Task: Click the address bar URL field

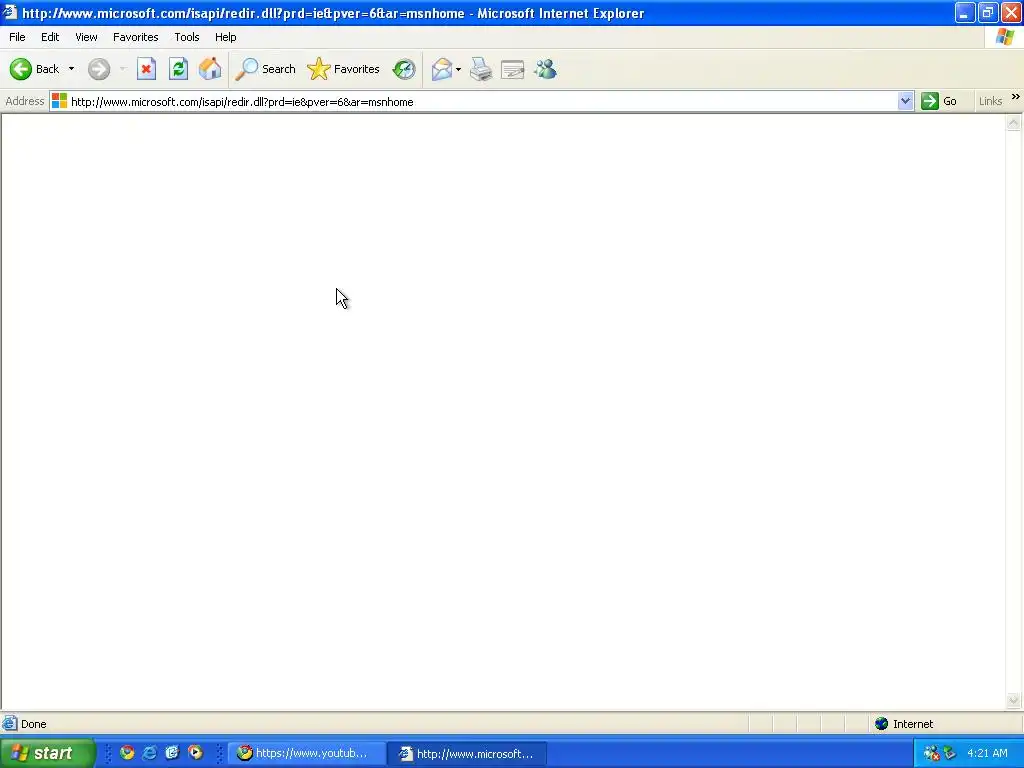Action: 482,101
